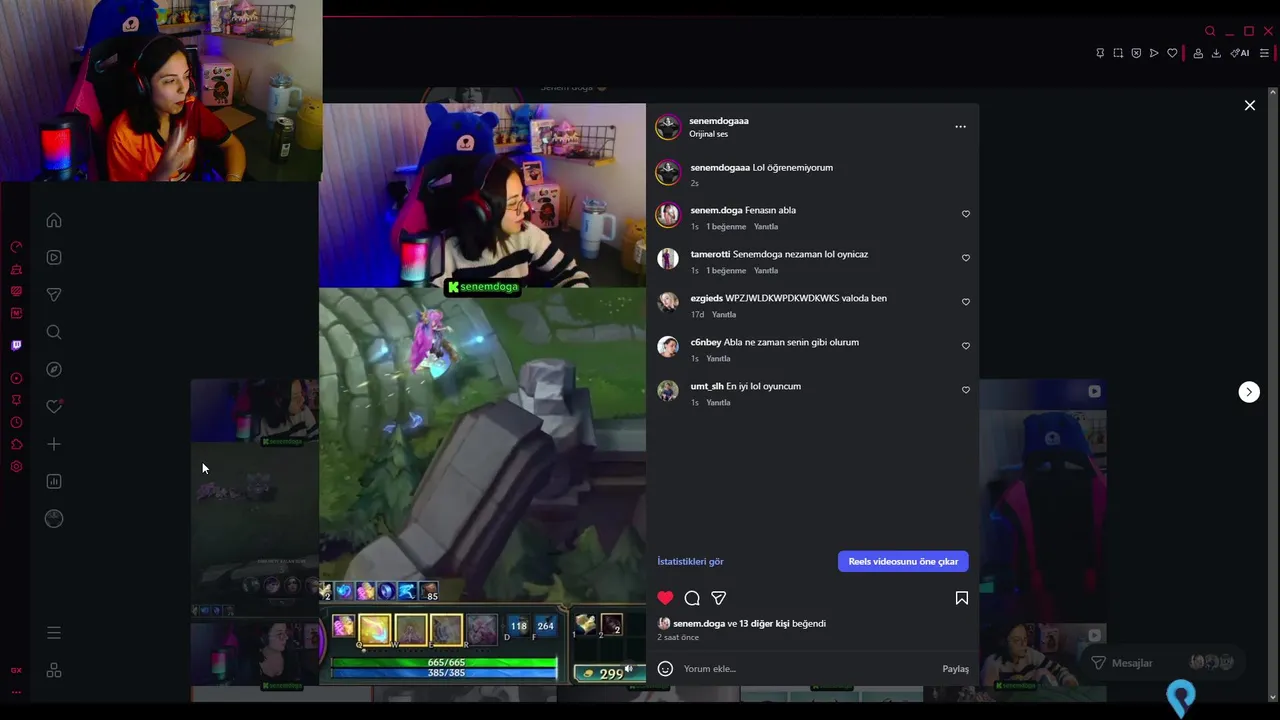Take a snapshot with dashed-square icon

(1118, 53)
